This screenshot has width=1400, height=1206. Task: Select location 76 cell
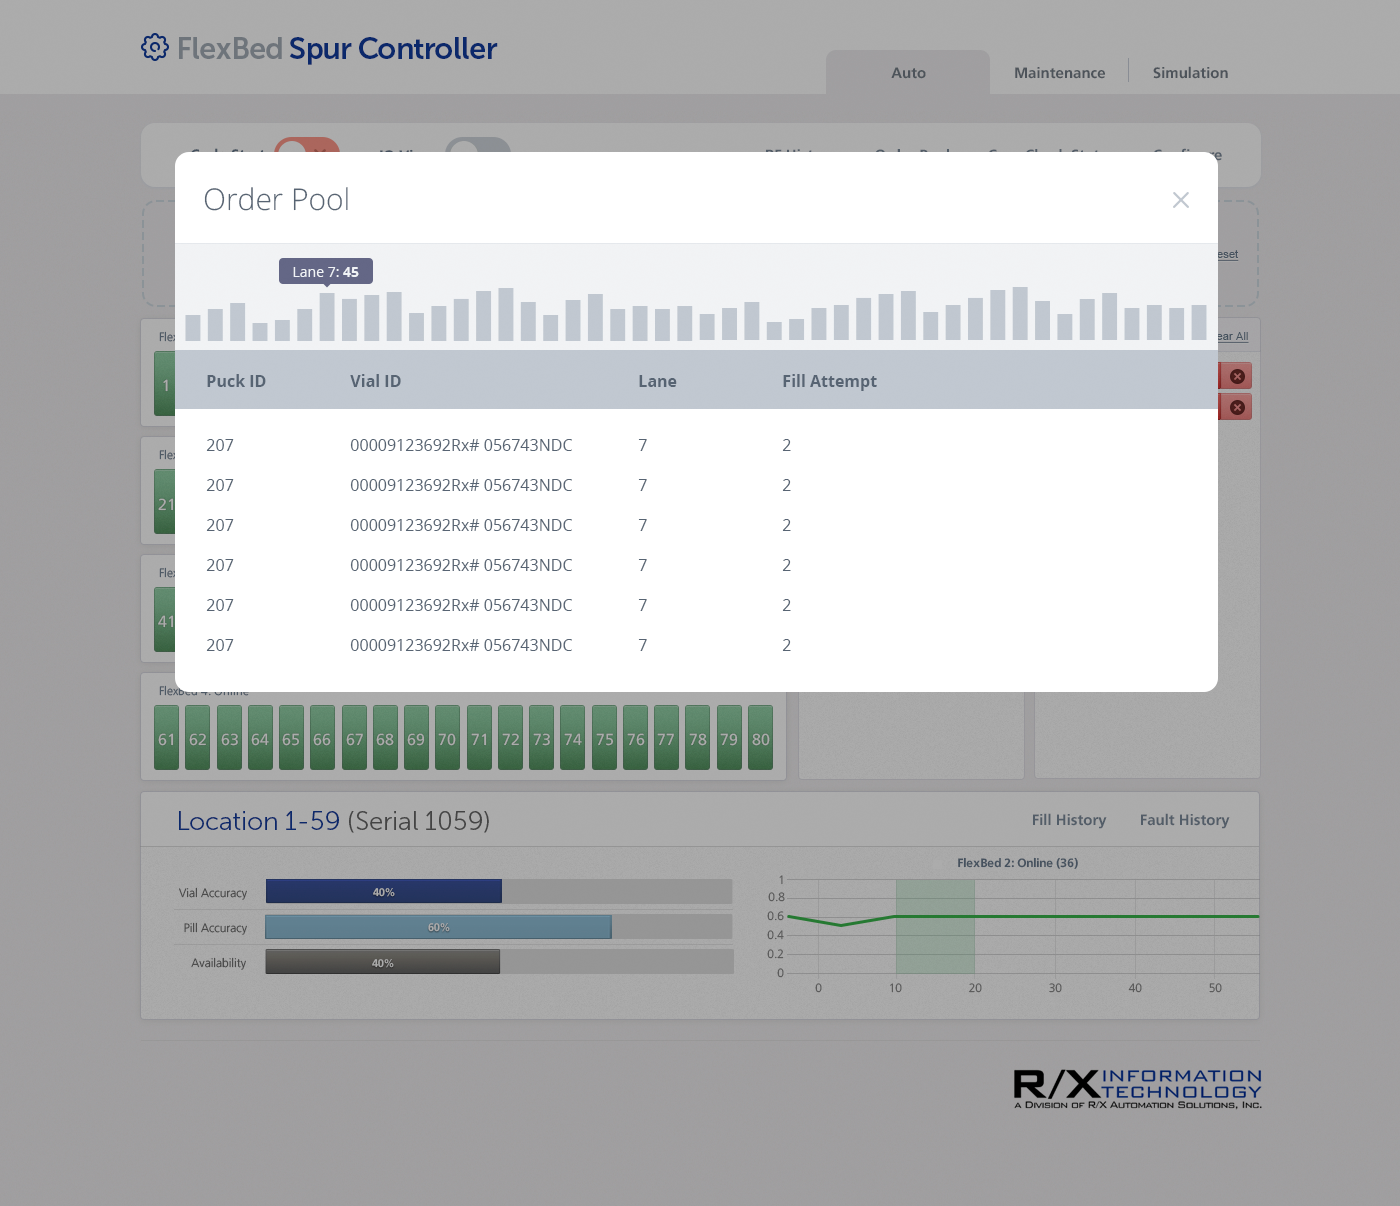635,738
